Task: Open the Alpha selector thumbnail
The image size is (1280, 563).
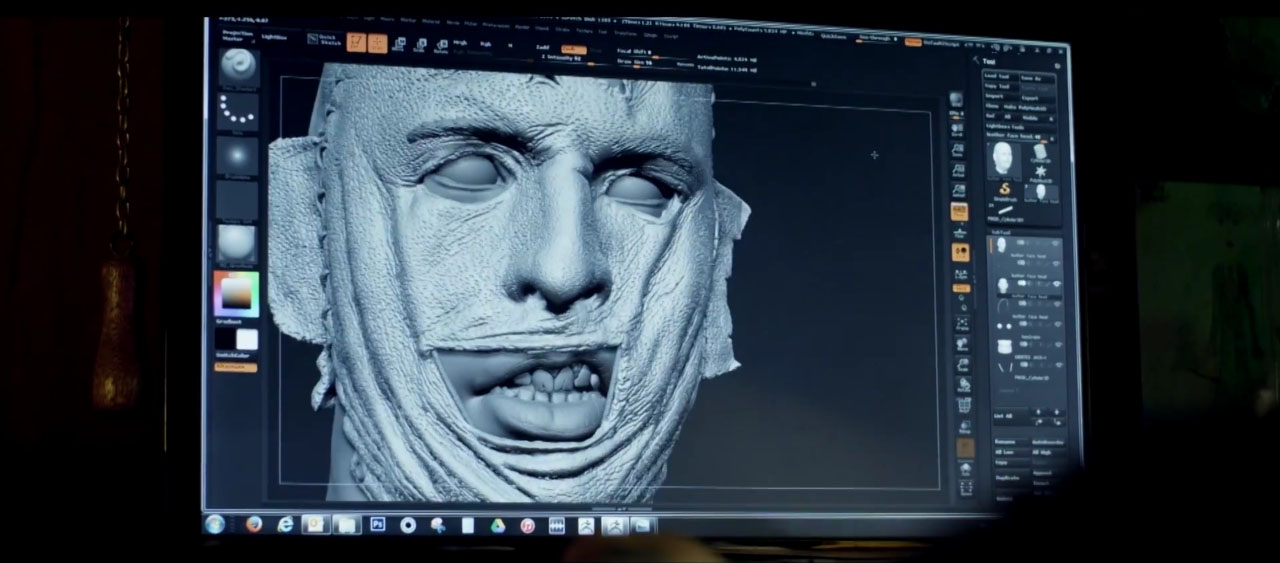Action: pos(237,156)
